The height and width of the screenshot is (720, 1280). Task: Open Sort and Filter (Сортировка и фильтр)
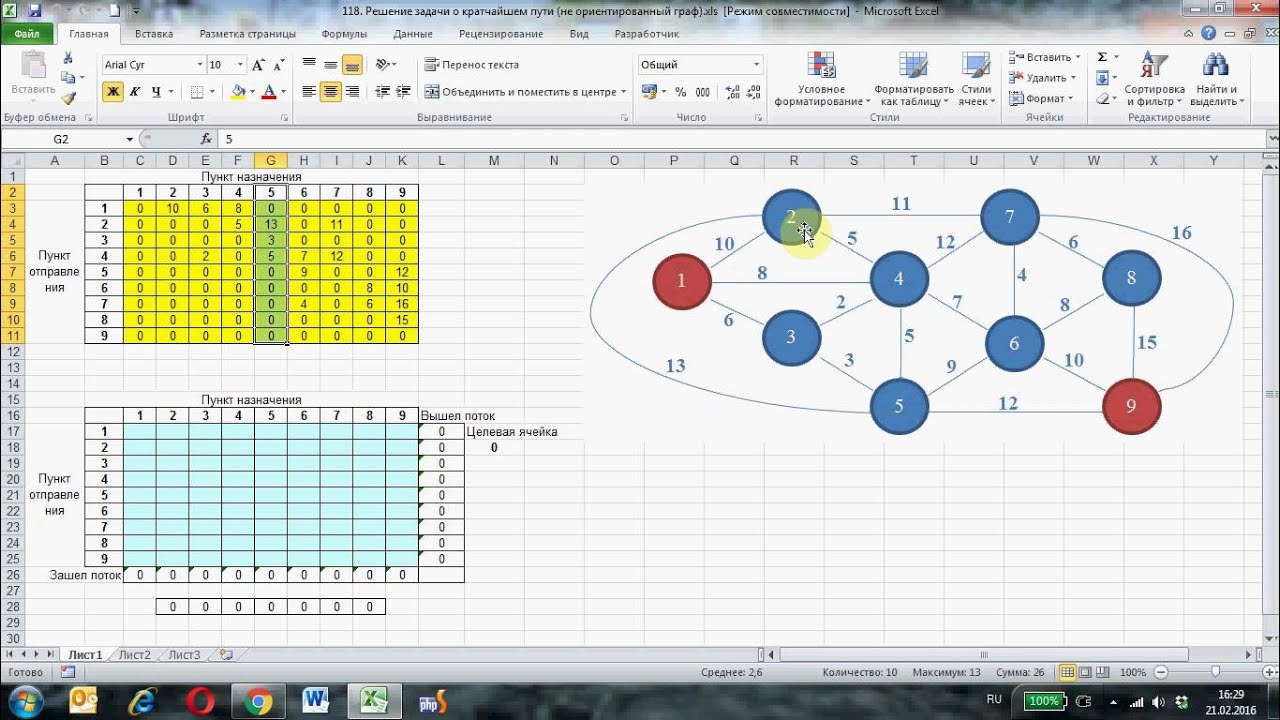click(1154, 79)
